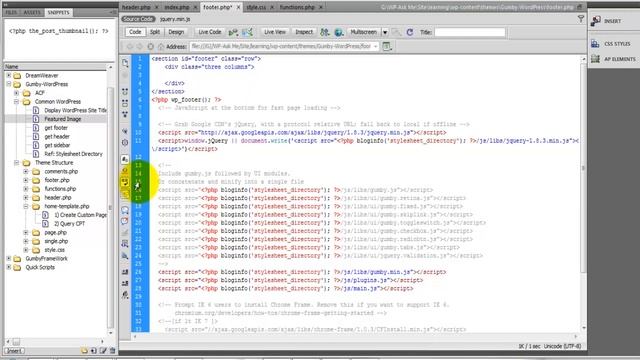Screen dimensions: 640x360
Task: Click the validation icon beside Live Code
Action: tap(233, 32)
